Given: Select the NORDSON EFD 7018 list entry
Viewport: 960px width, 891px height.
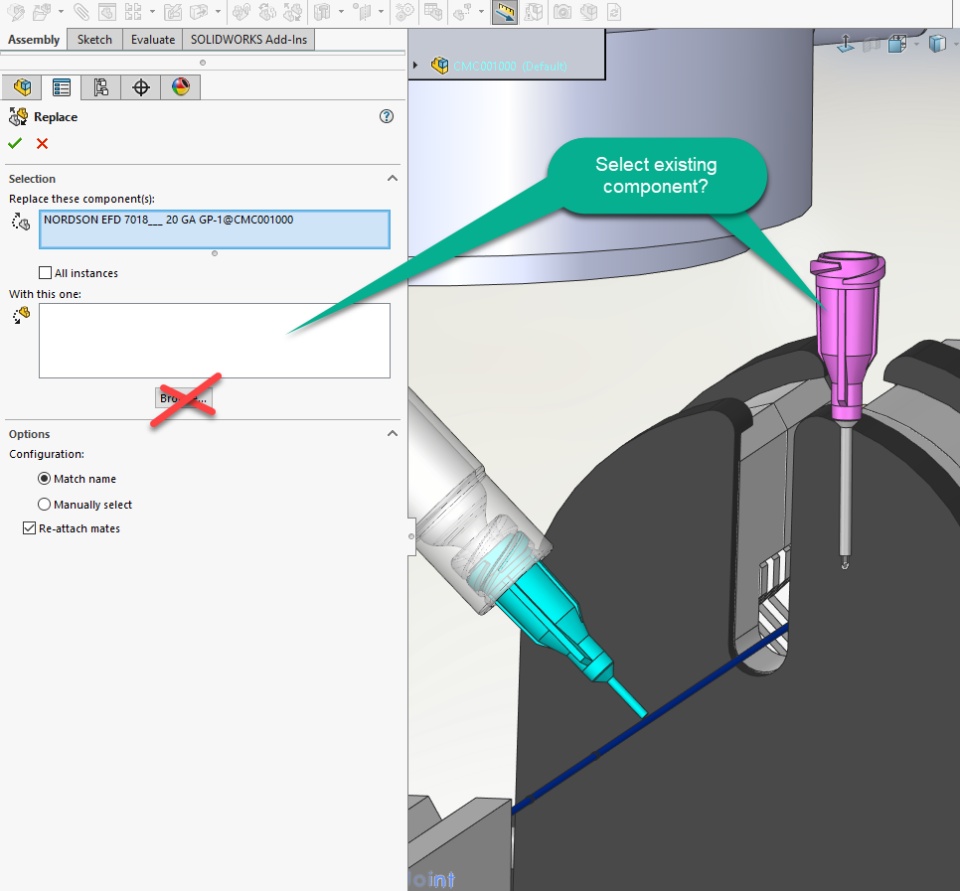Looking at the screenshot, I should (168, 220).
